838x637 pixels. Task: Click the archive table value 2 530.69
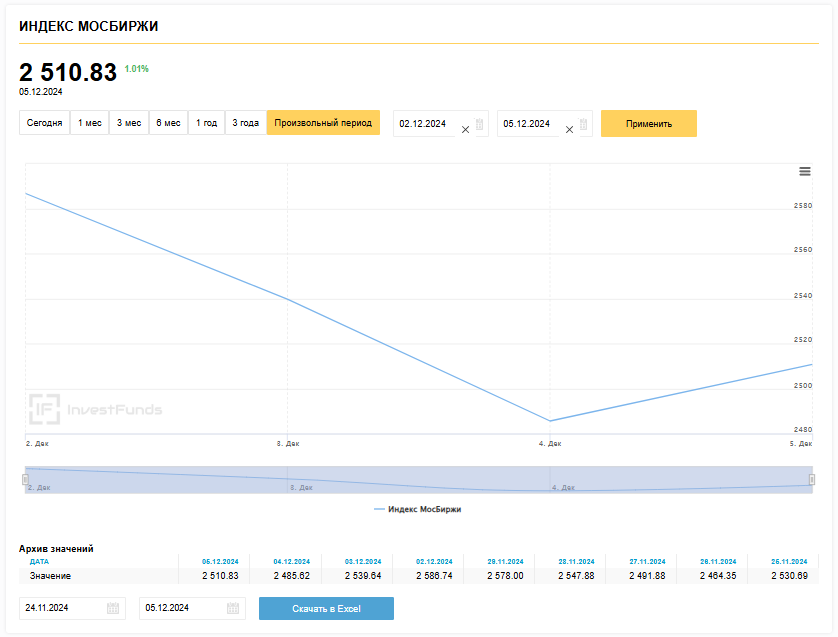pyautogui.click(x=789, y=576)
